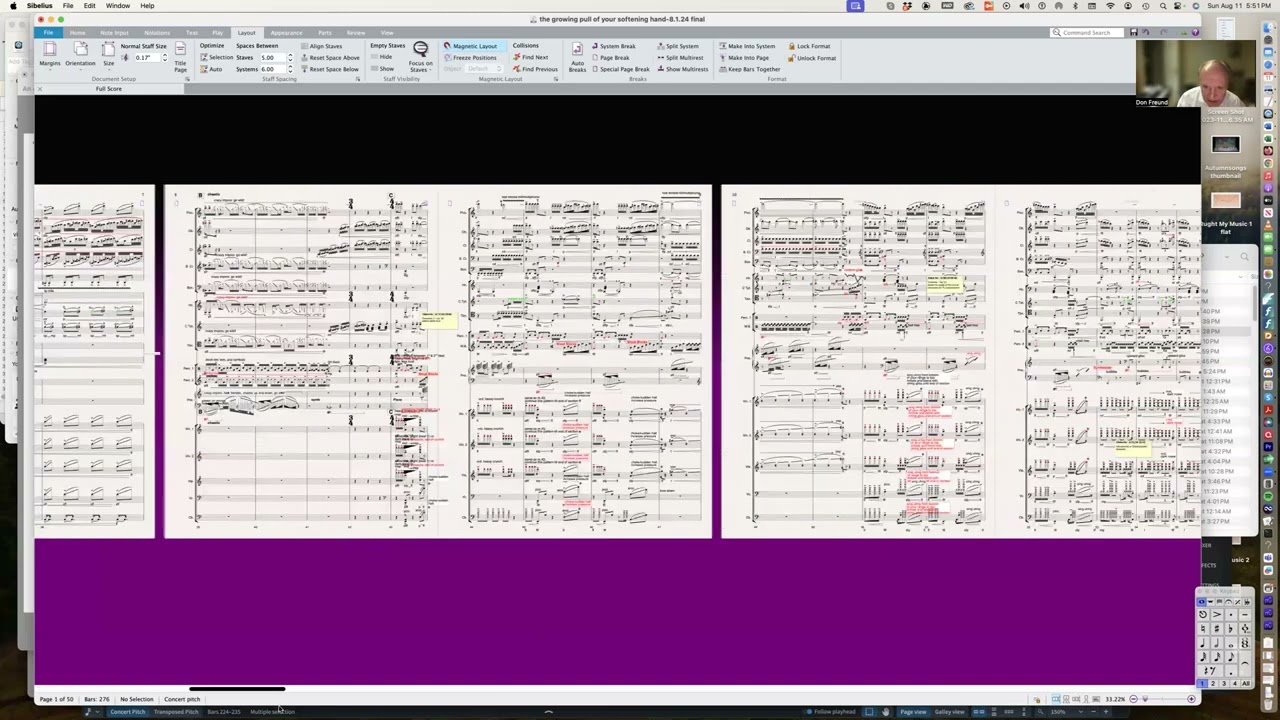Insert a Special Page Break
The width and height of the screenshot is (1280, 720).
point(620,69)
